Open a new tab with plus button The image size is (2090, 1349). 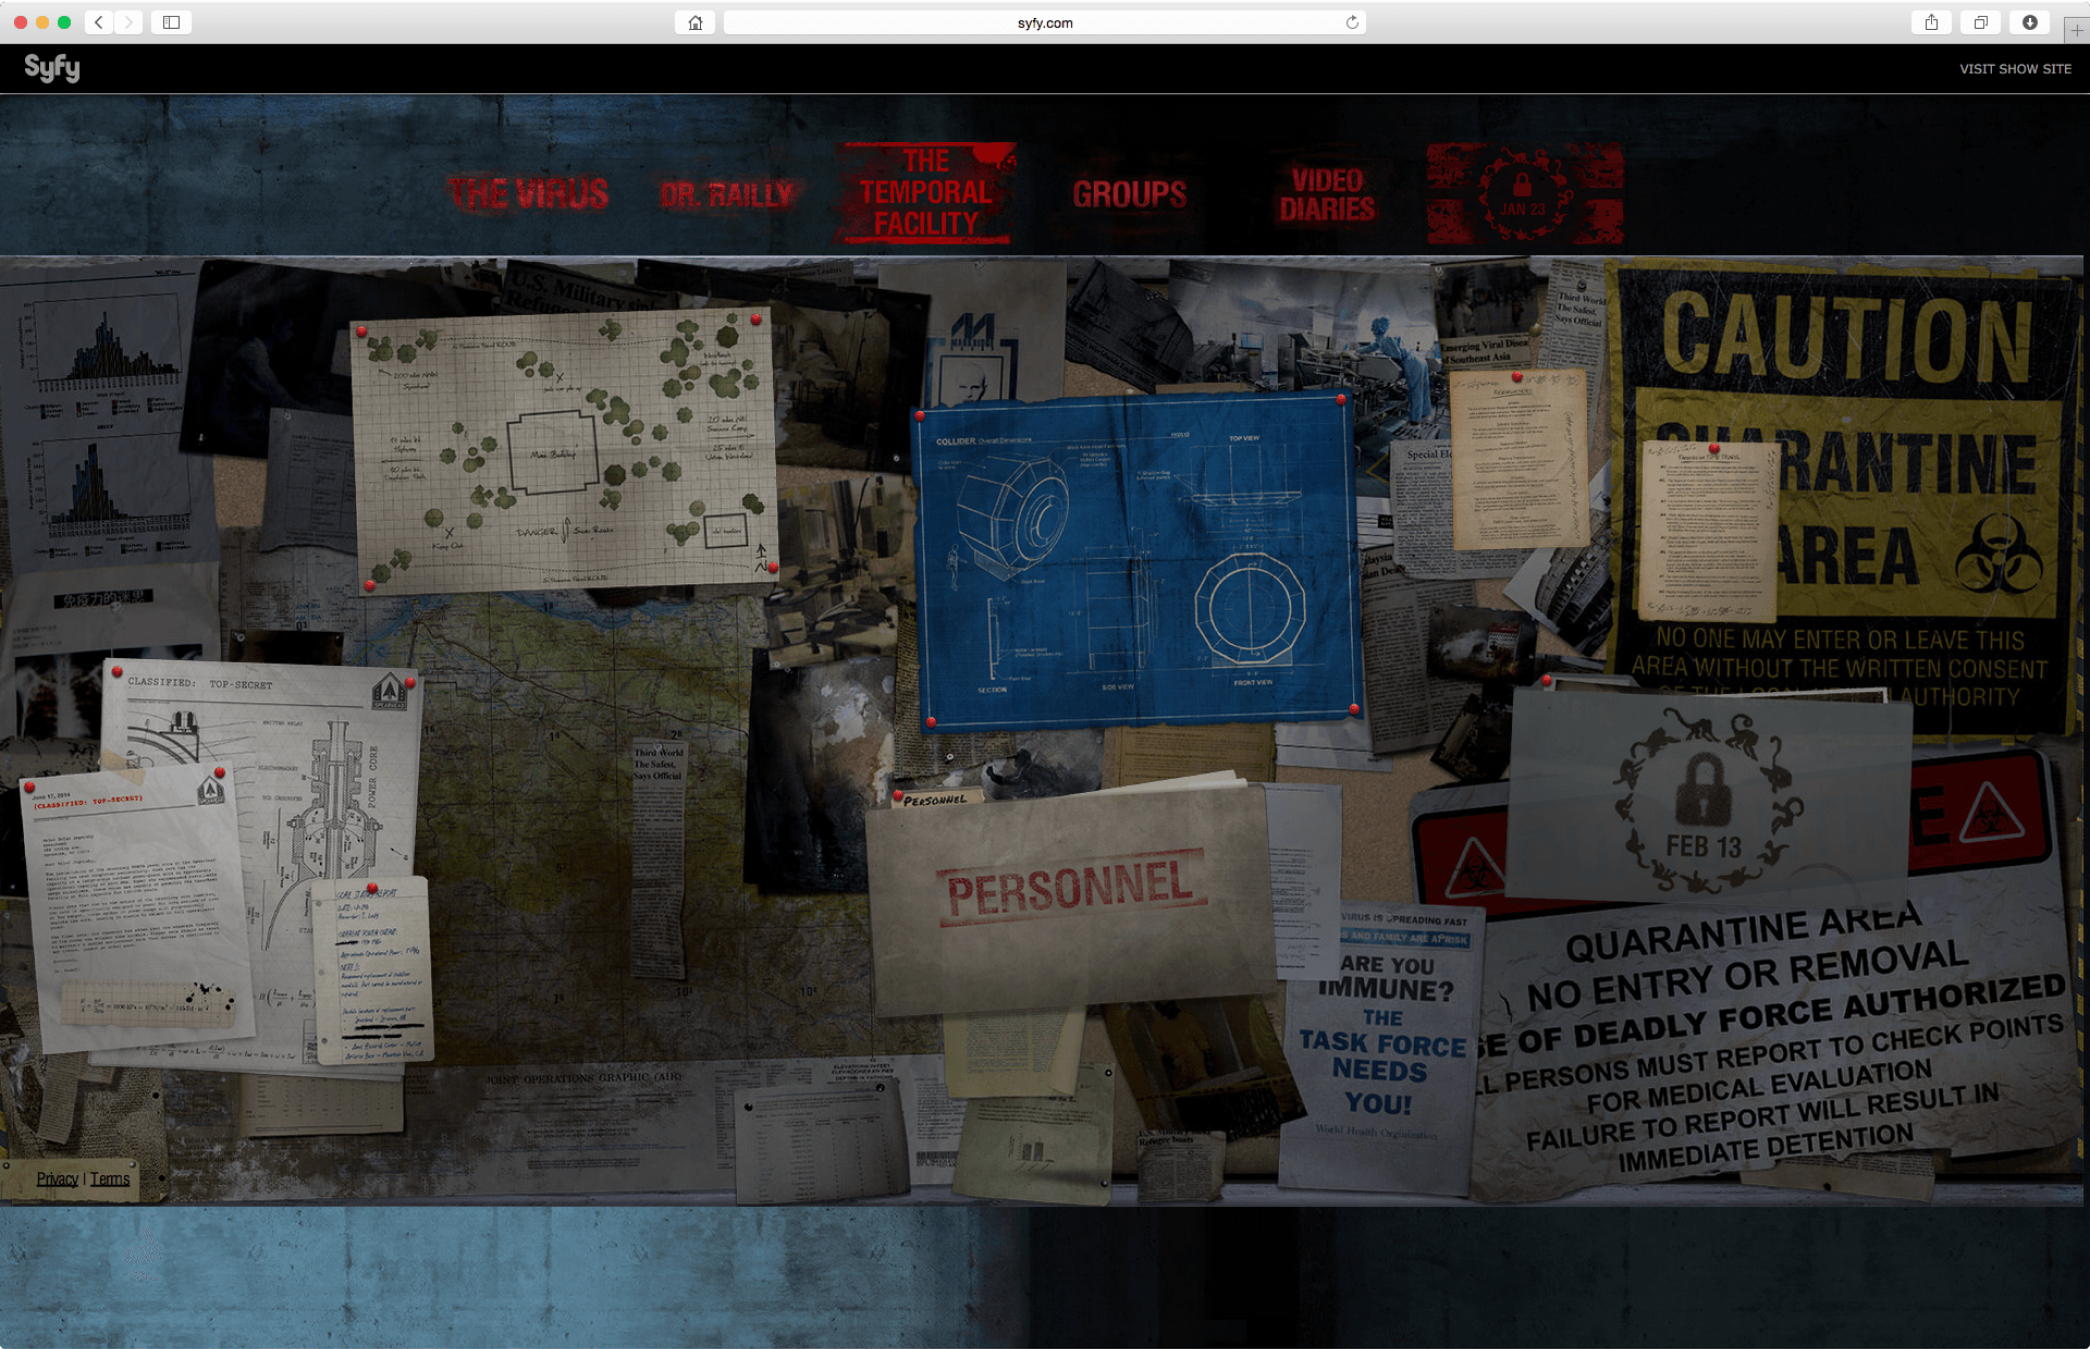pos(2077,30)
